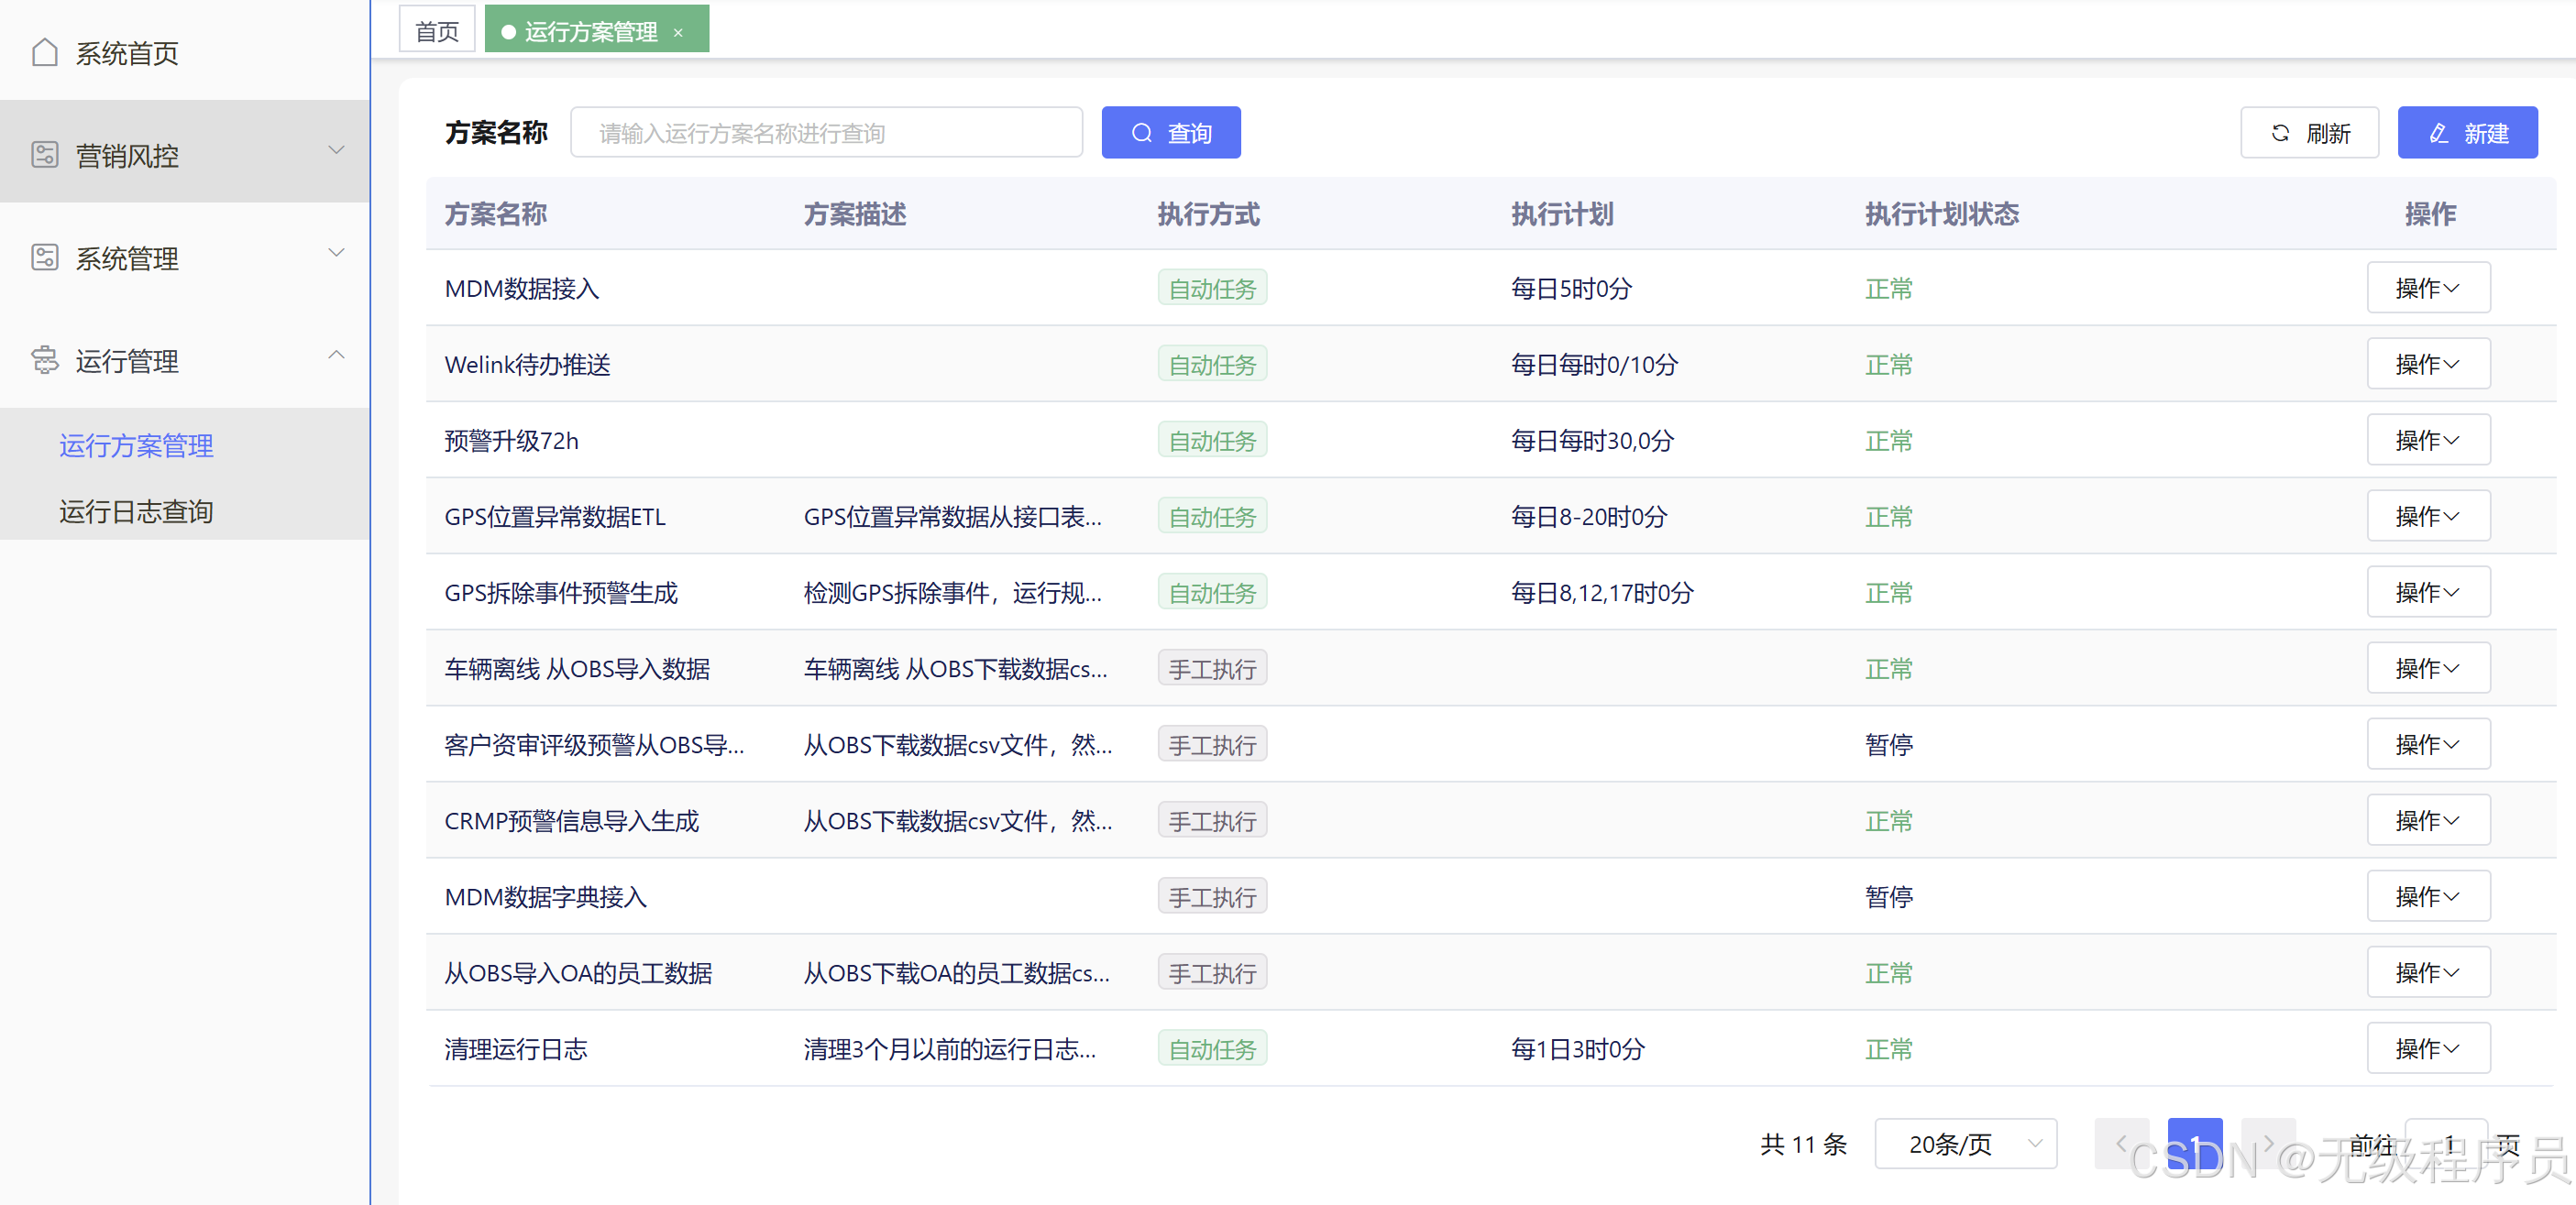2576x1205 pixels.
Task: Select 运行方案管理 in sidebar
Action: (x=136, y=445)
